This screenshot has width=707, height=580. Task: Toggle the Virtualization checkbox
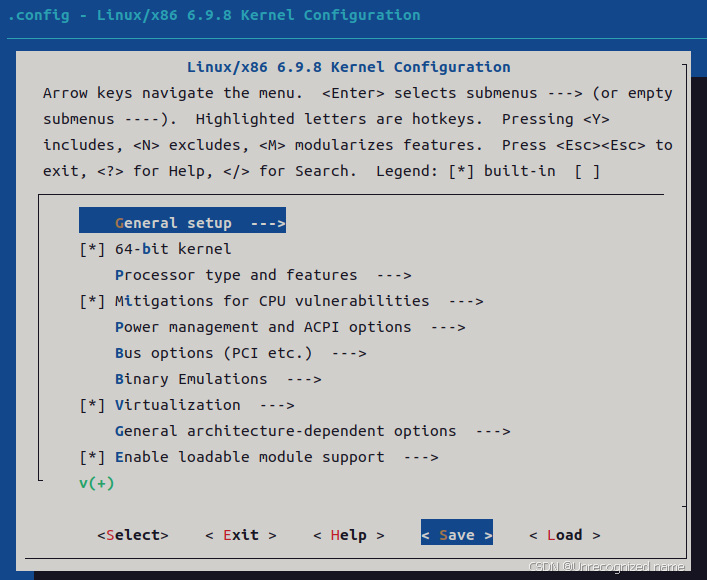(92, 405)
